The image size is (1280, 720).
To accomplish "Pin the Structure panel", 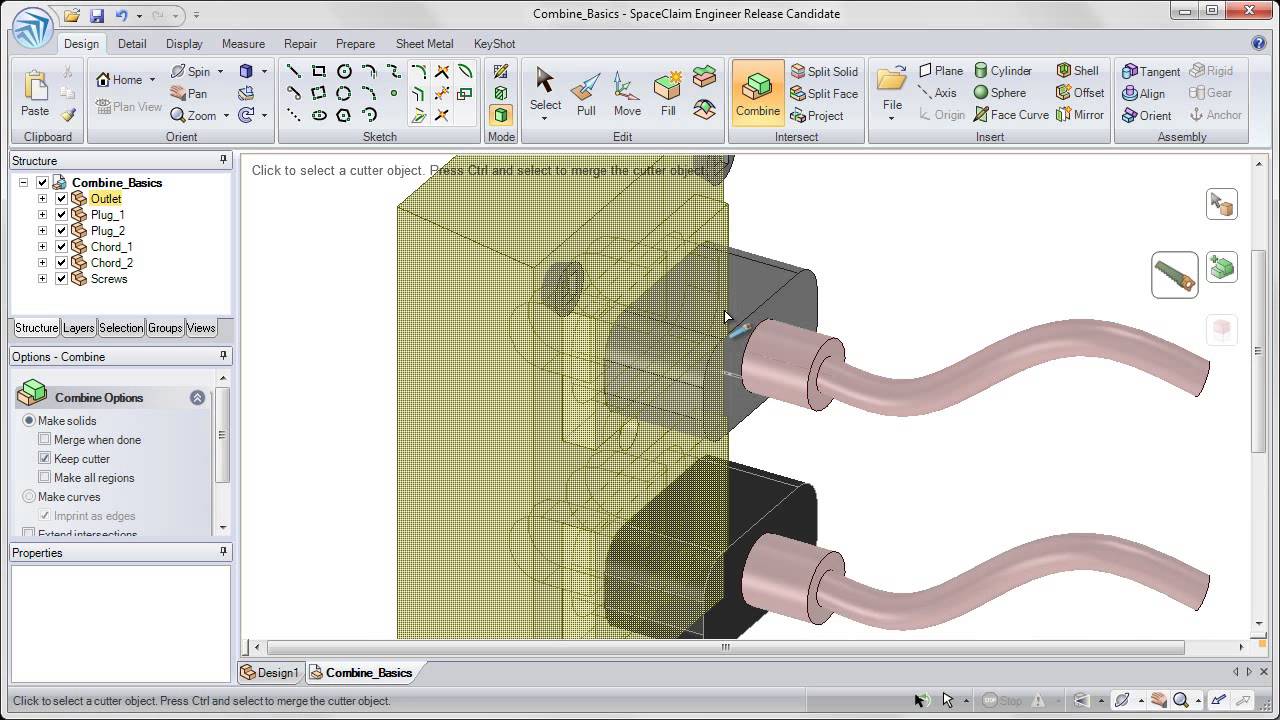I will pos(223,160).
